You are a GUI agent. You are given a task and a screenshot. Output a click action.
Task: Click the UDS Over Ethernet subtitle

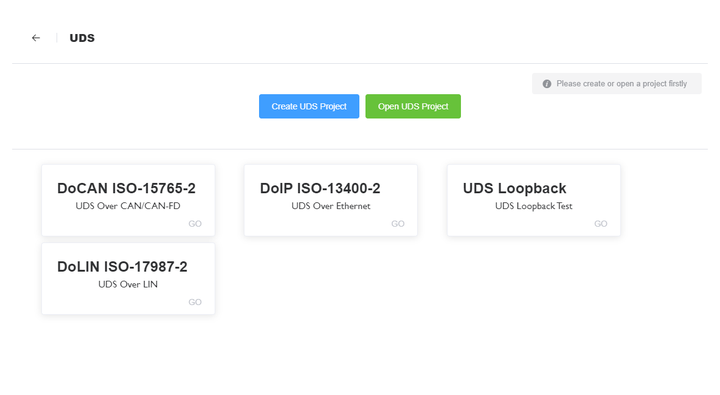[x=331, y=206]
